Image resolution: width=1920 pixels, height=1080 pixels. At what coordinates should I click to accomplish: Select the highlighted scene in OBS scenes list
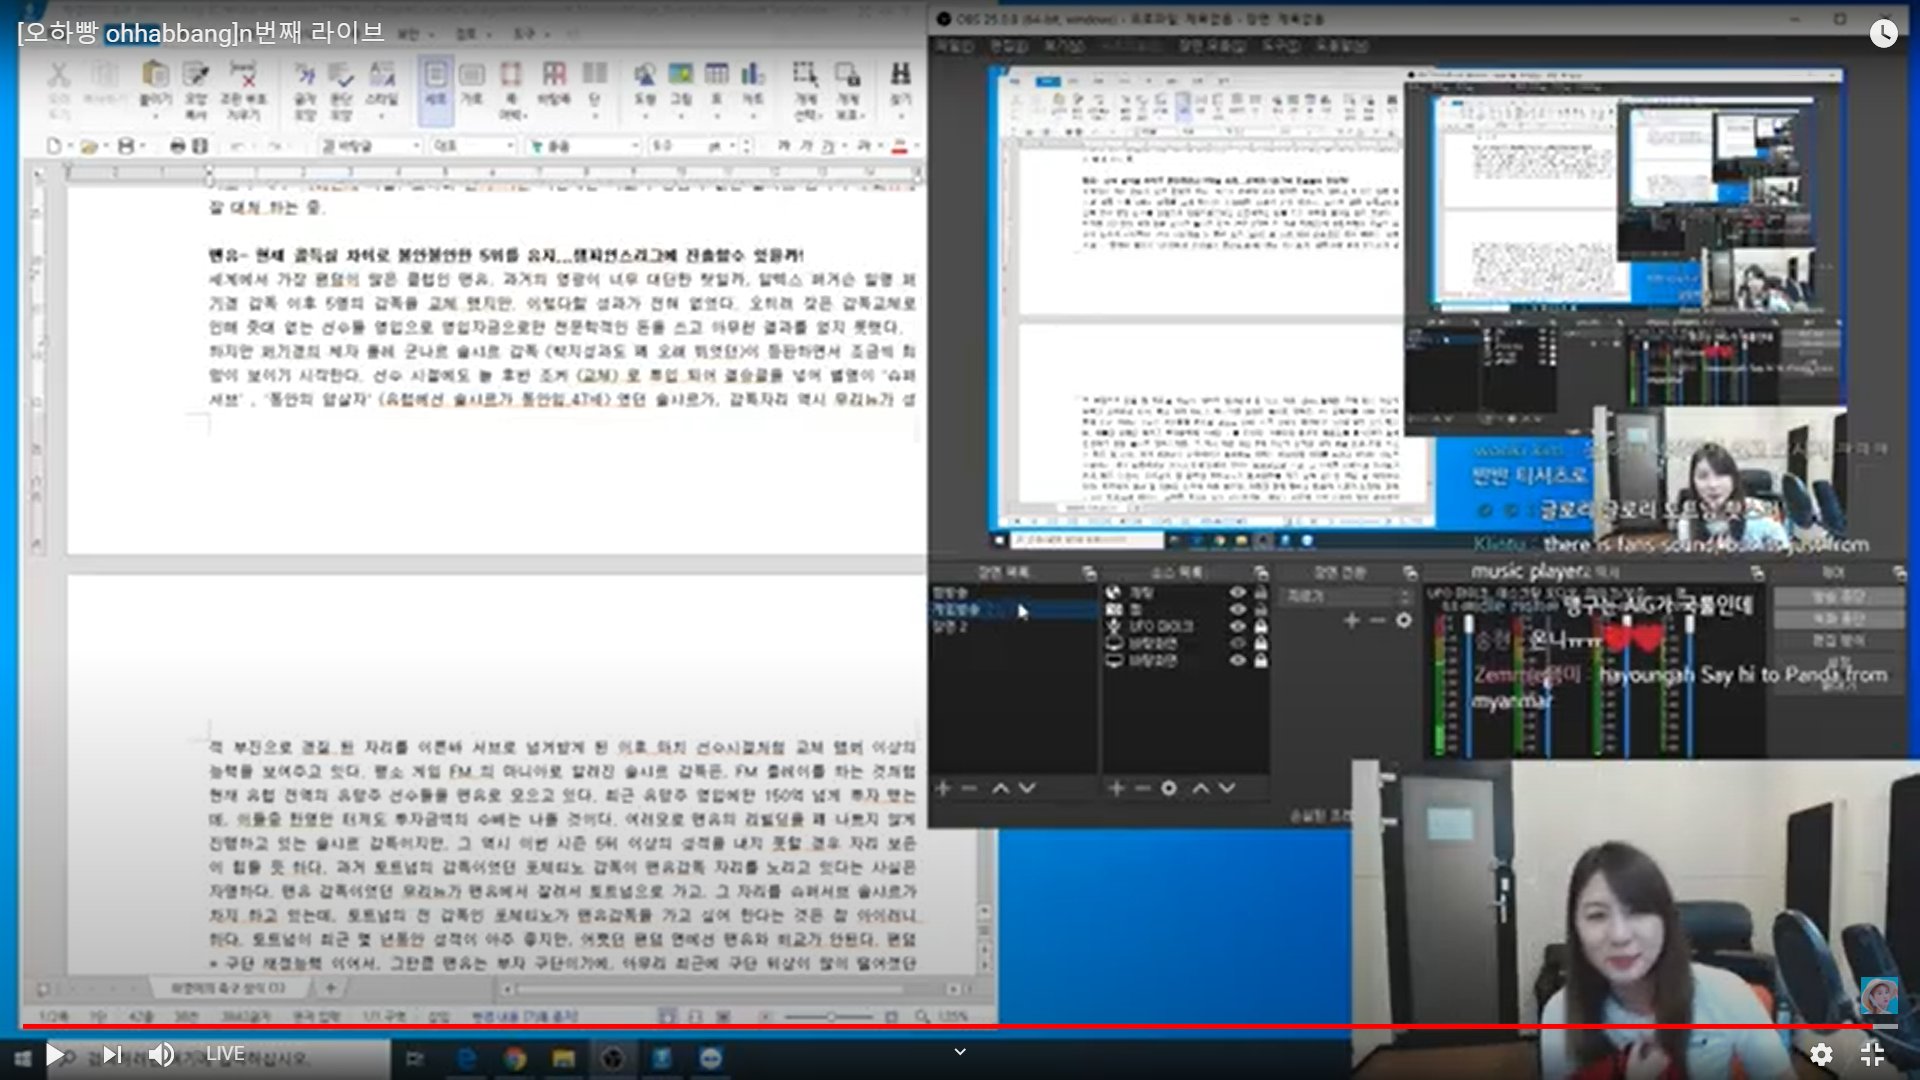(x=1013, y=609)
